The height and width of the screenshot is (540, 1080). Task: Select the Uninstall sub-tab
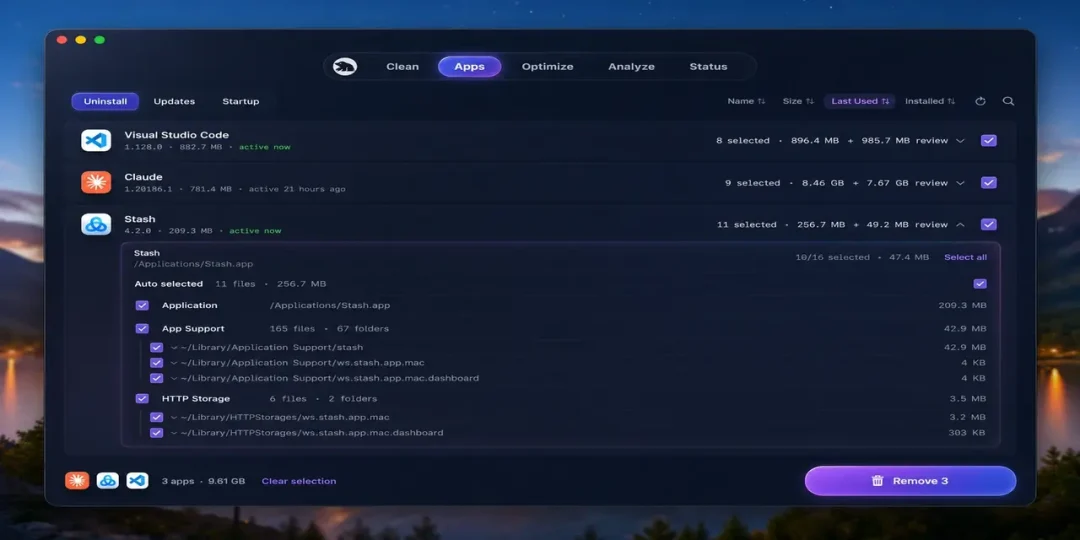[x=105, y=101]
